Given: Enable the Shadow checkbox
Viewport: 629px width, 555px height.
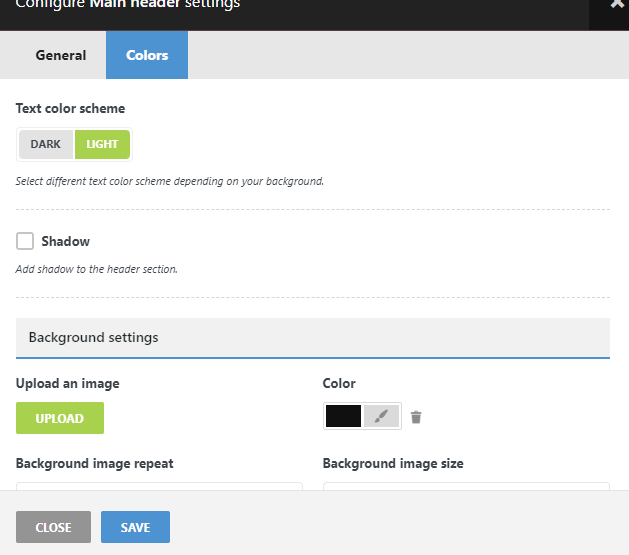Looking at the screenshot, I should pos(25,241).
